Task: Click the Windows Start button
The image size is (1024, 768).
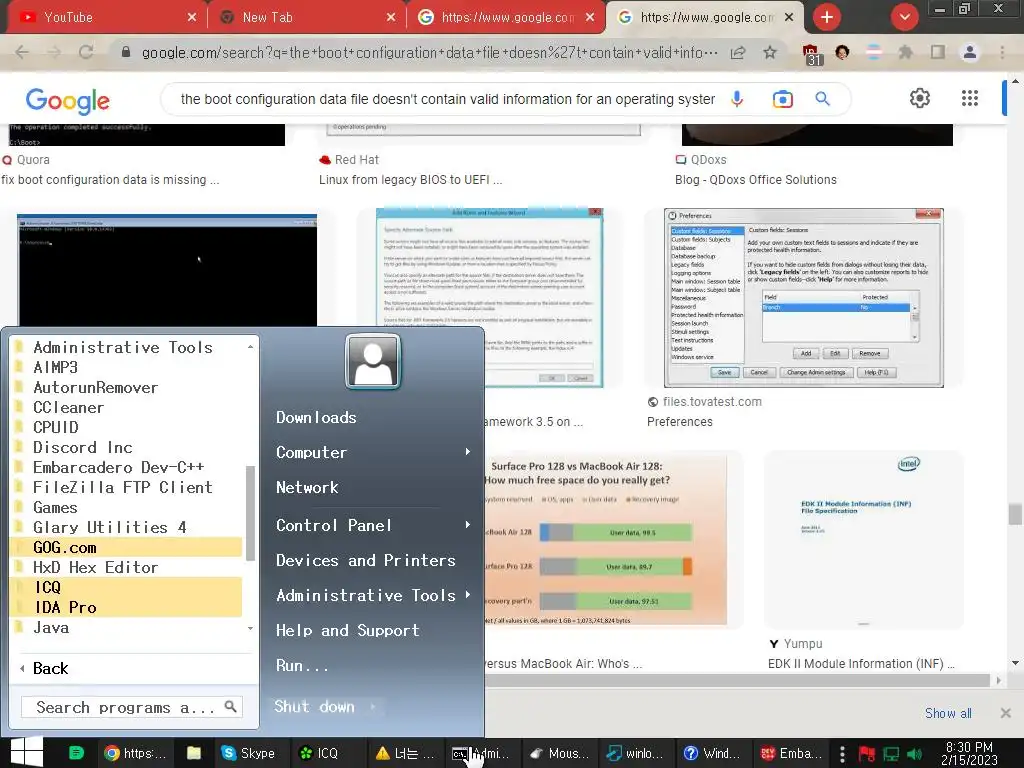Action: (27, 752)
